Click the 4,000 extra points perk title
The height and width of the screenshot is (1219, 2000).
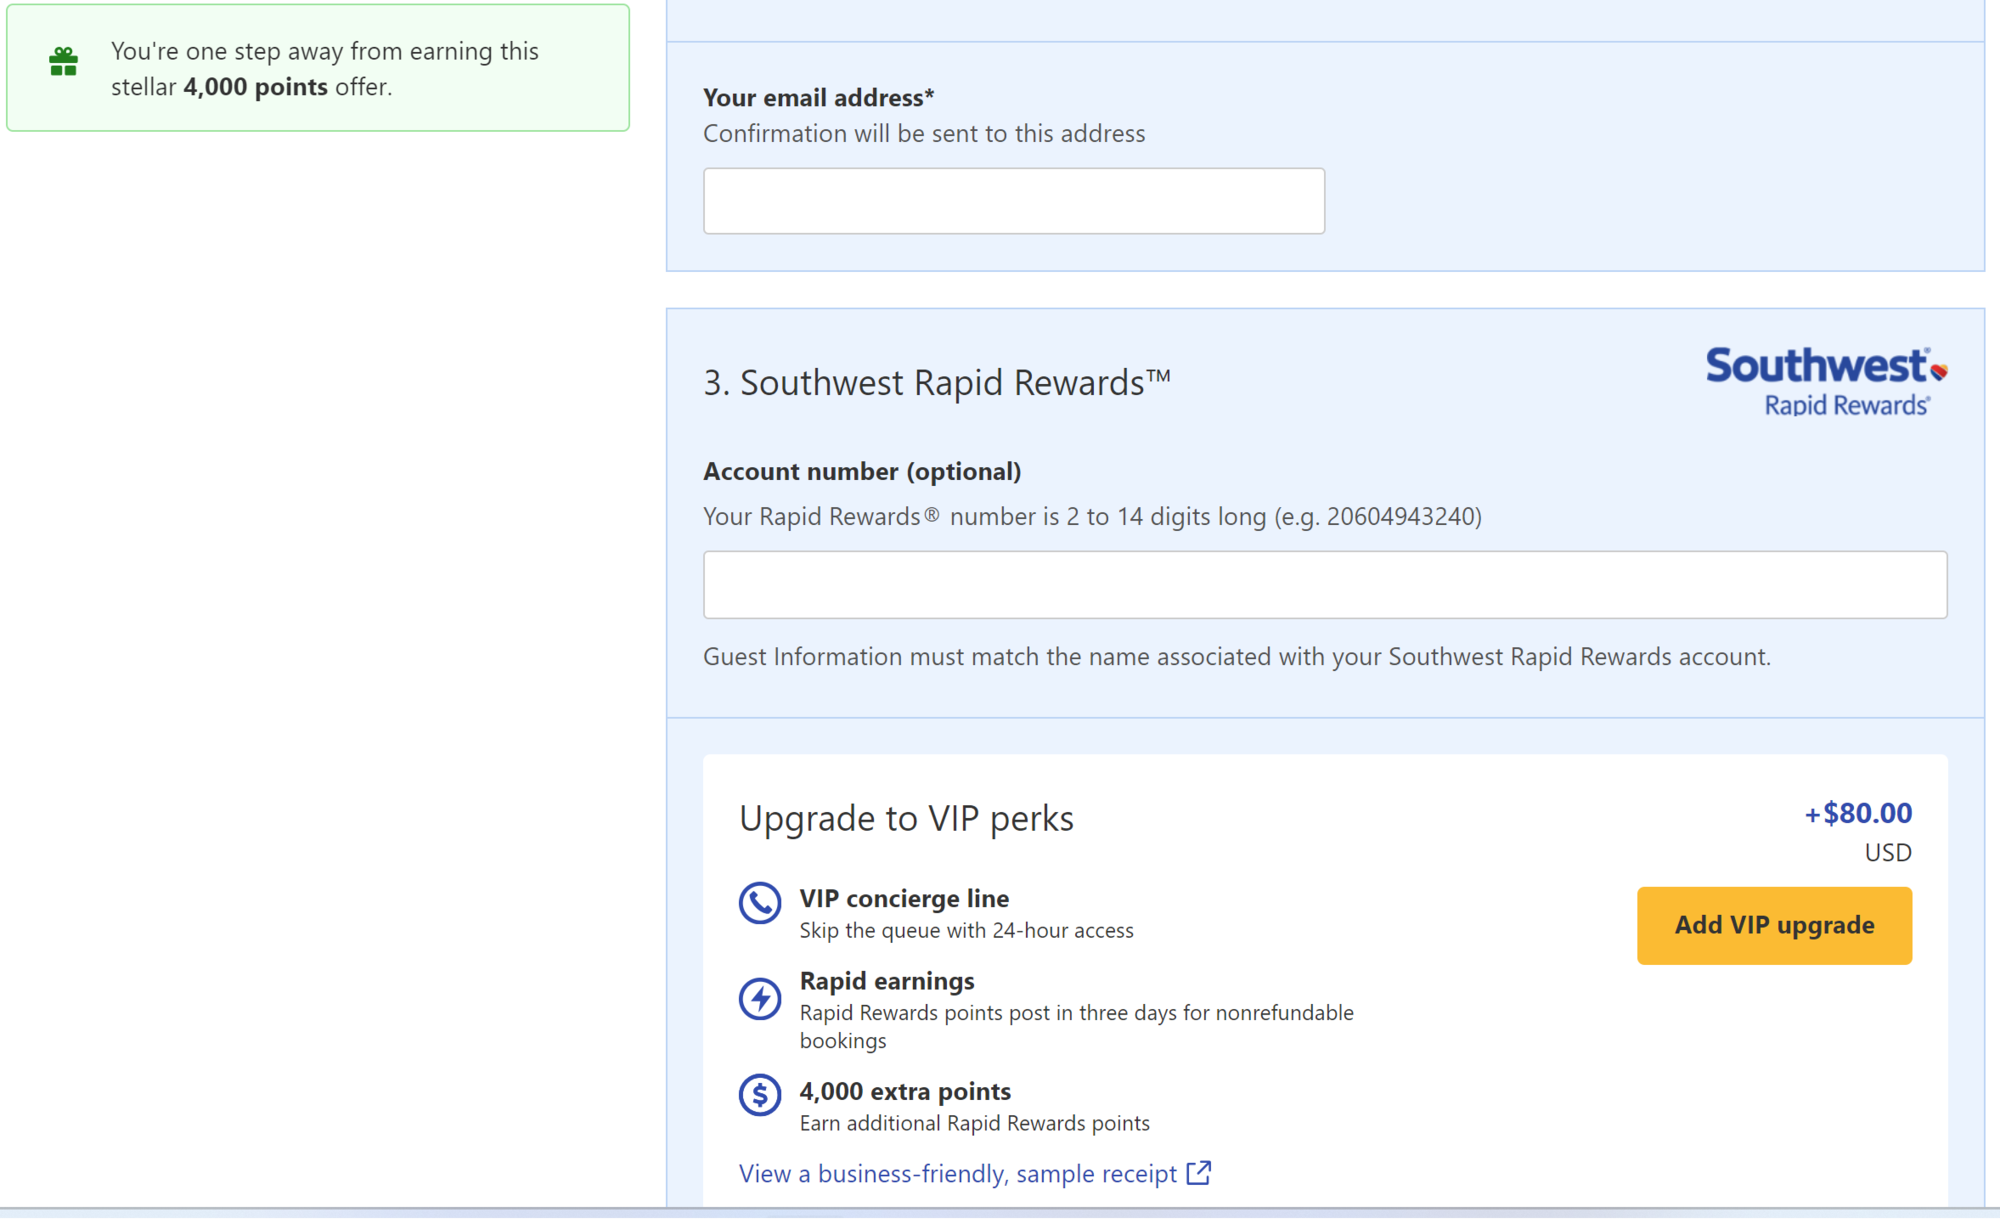point(904,1091)
